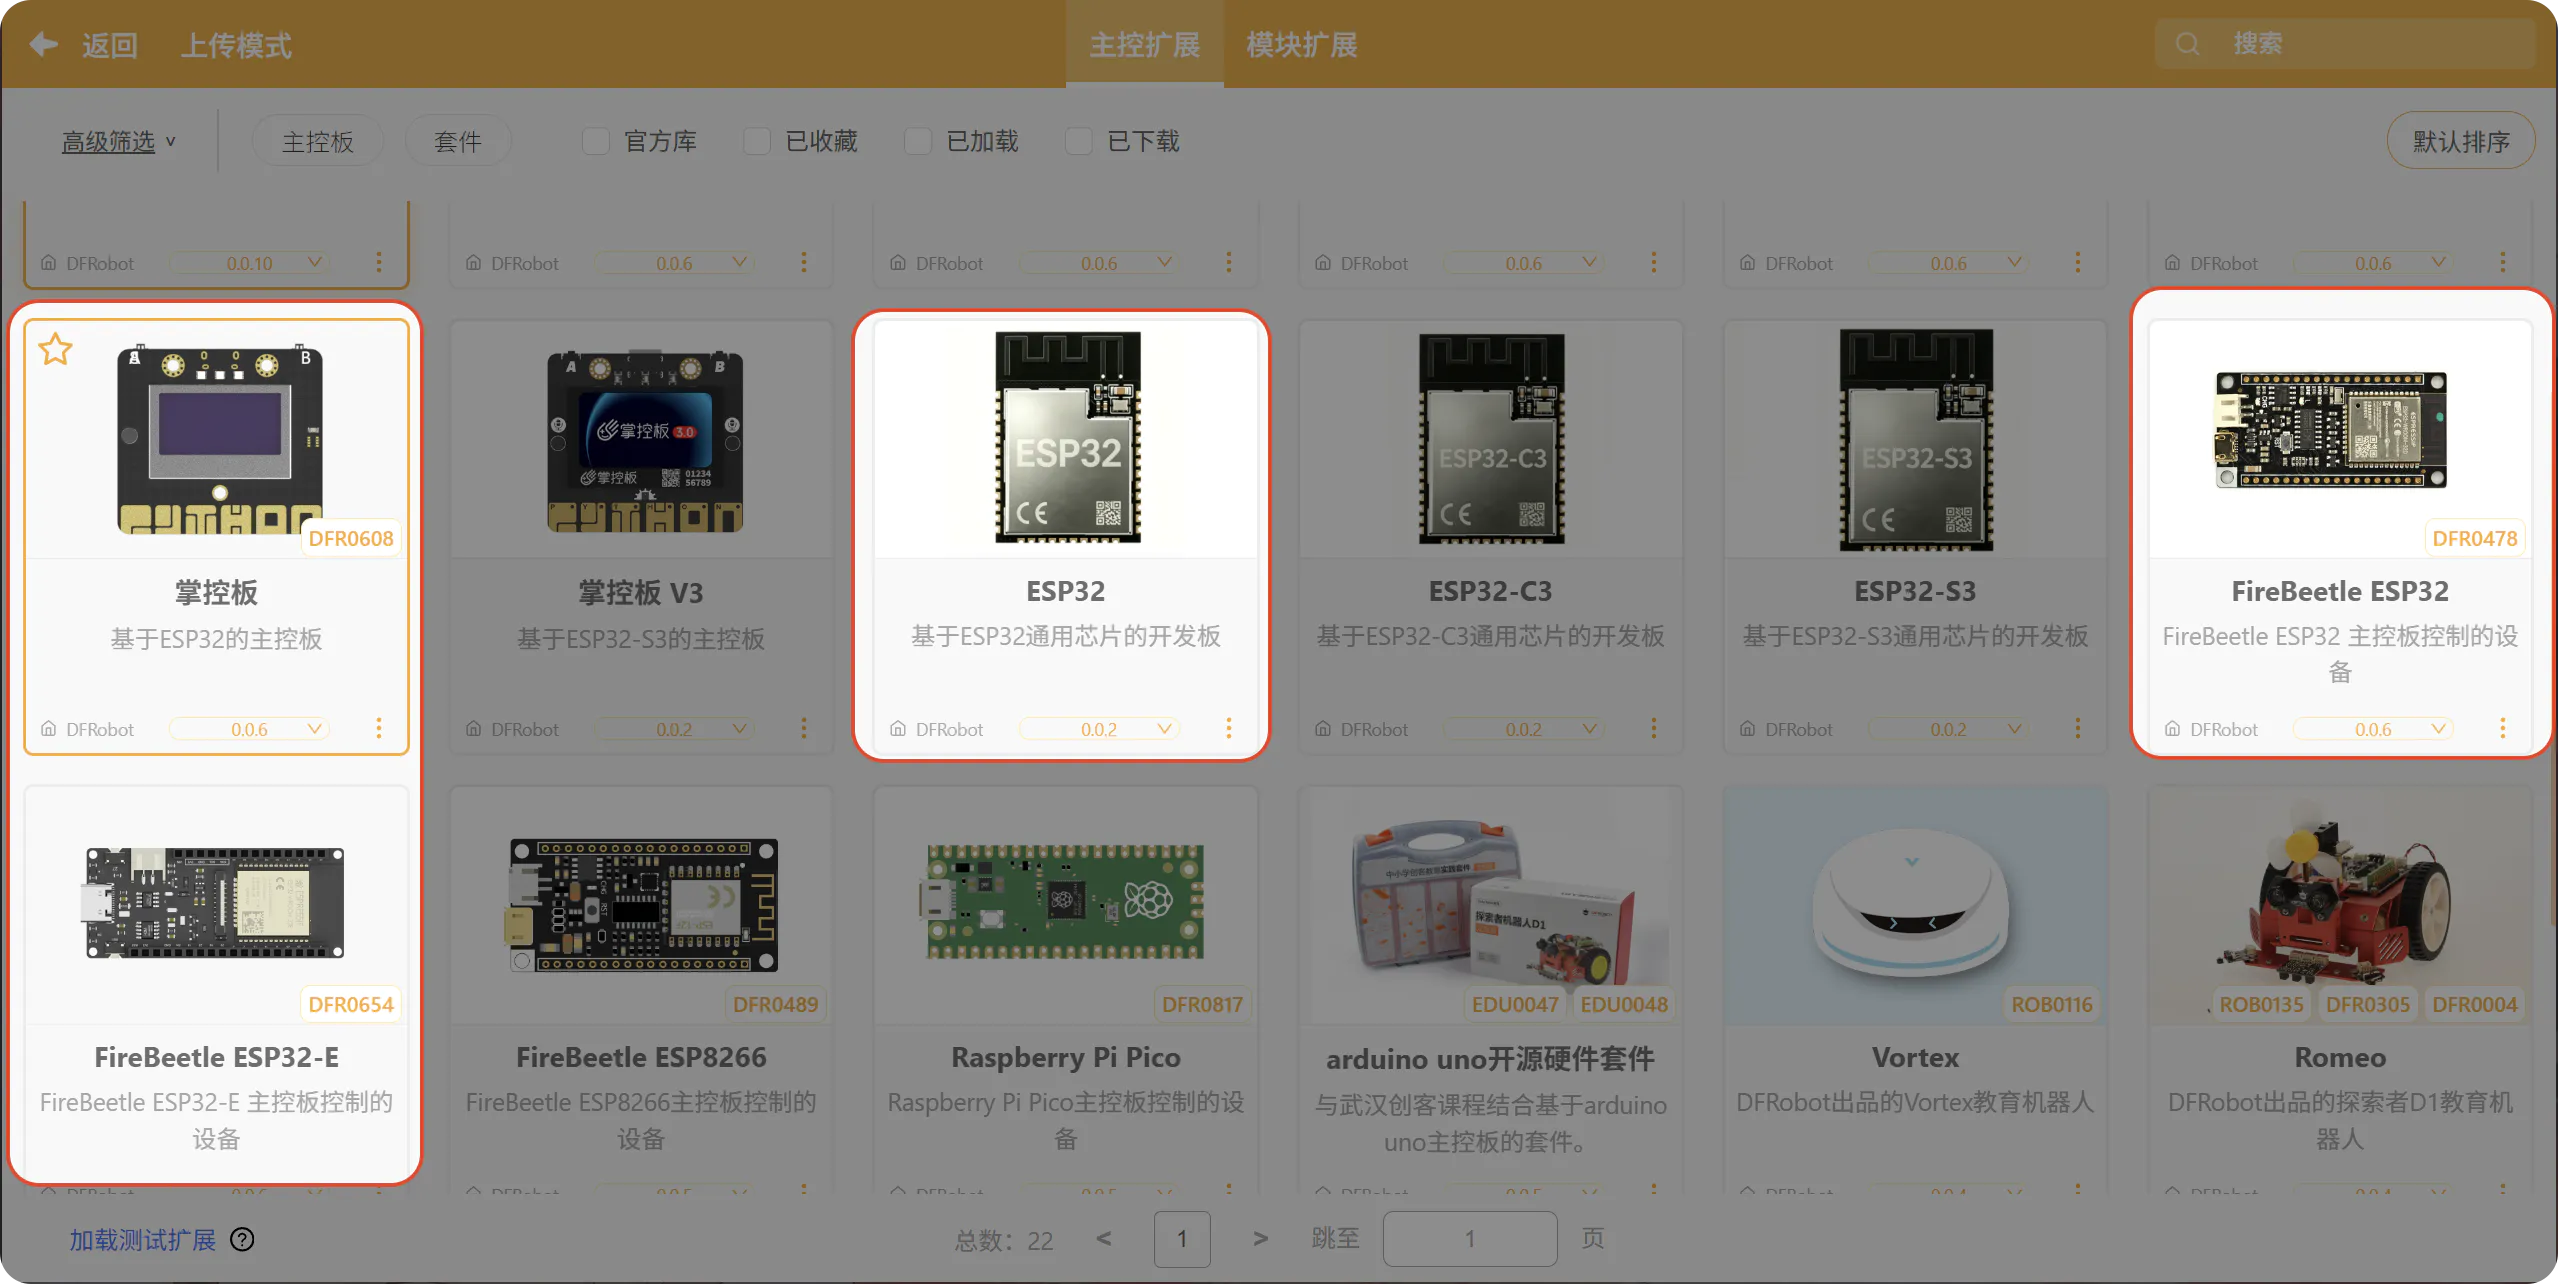Click the back arrow icon

click(43, 44)
